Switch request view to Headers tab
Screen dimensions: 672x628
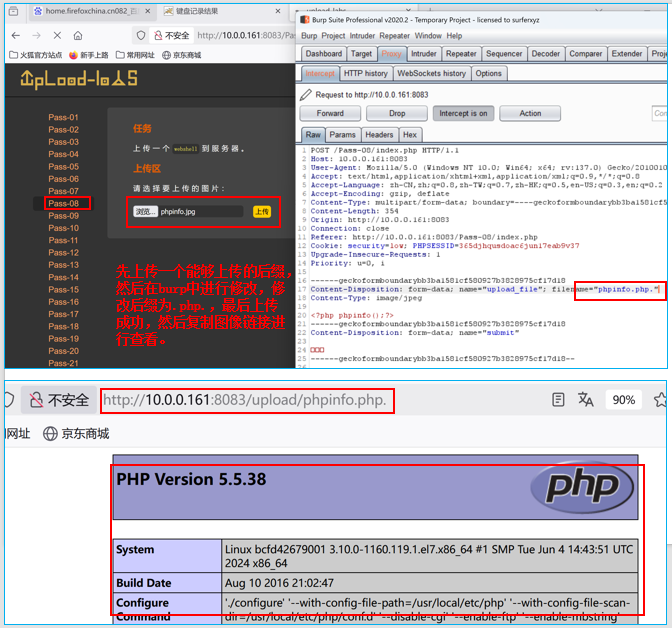(379, 135)
